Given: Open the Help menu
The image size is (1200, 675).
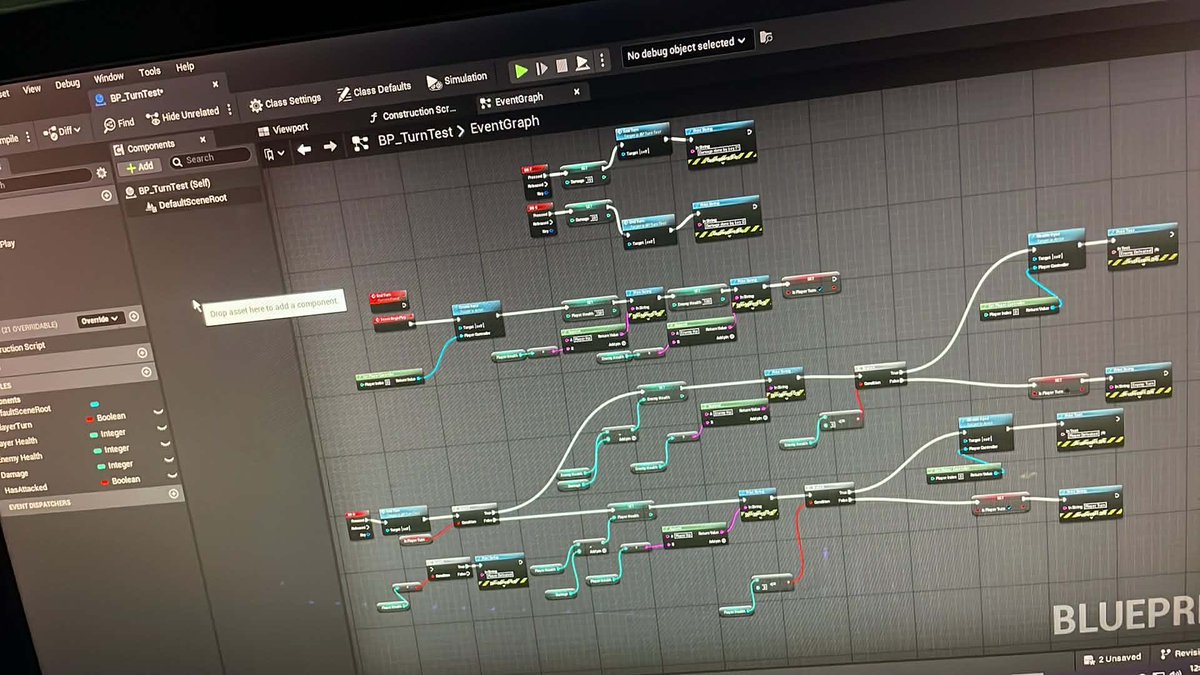Looking at the screenshot, I should click(x=185, y=67).
